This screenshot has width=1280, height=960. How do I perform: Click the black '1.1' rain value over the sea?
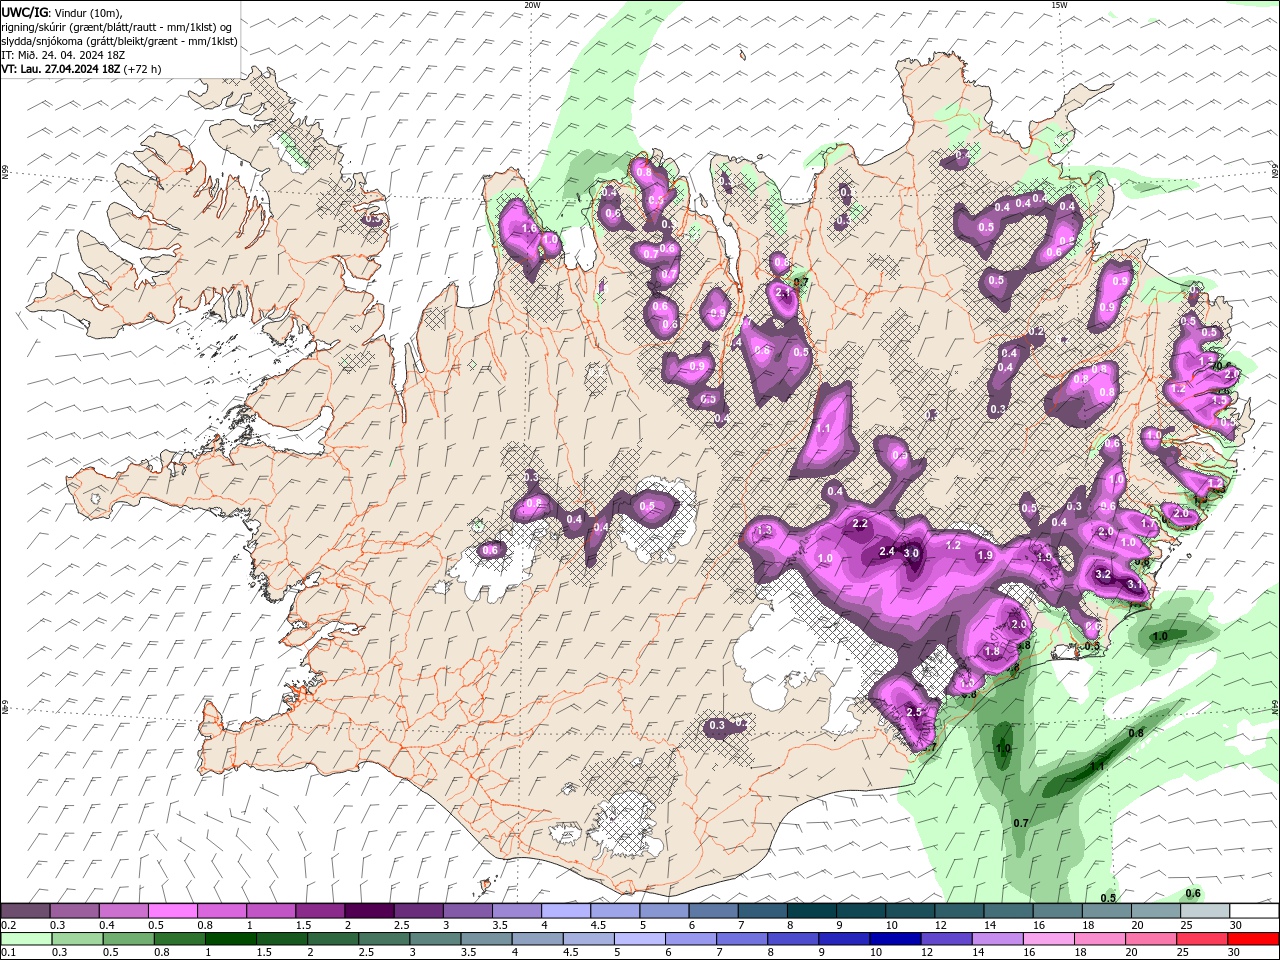[x=1097, y=766]
